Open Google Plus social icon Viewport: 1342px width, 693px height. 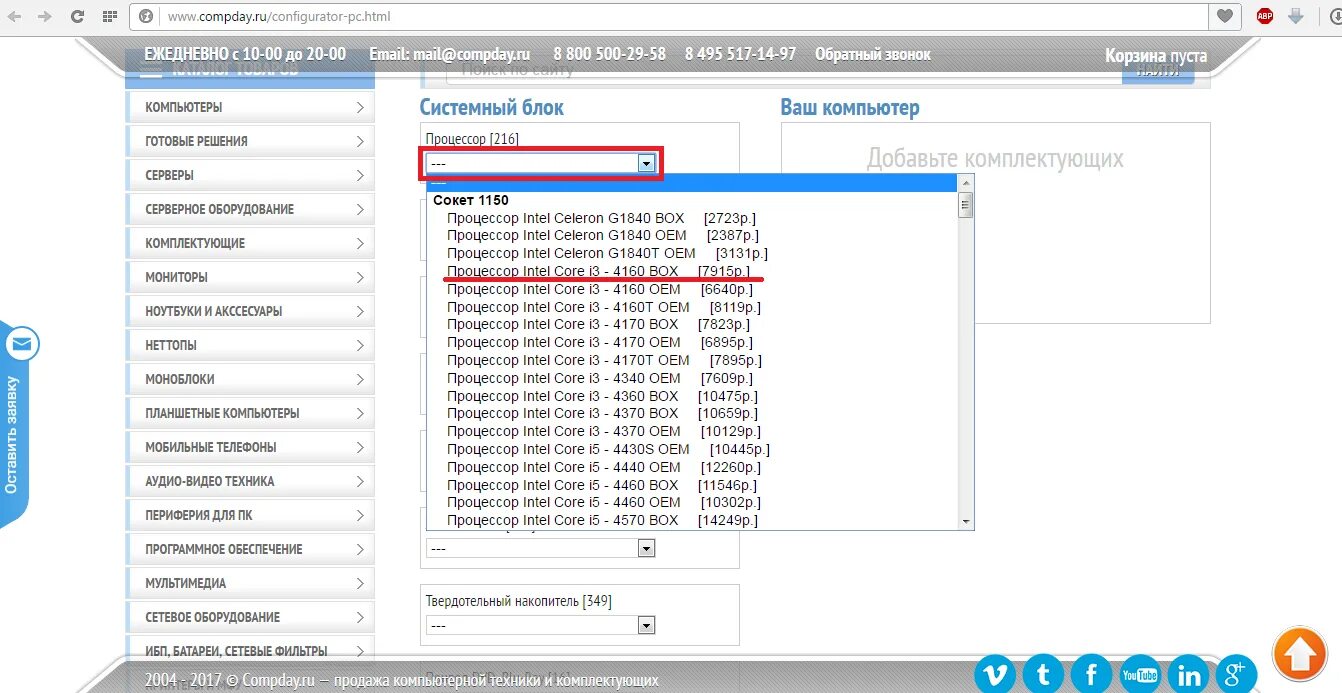(x=1235, y=674)
